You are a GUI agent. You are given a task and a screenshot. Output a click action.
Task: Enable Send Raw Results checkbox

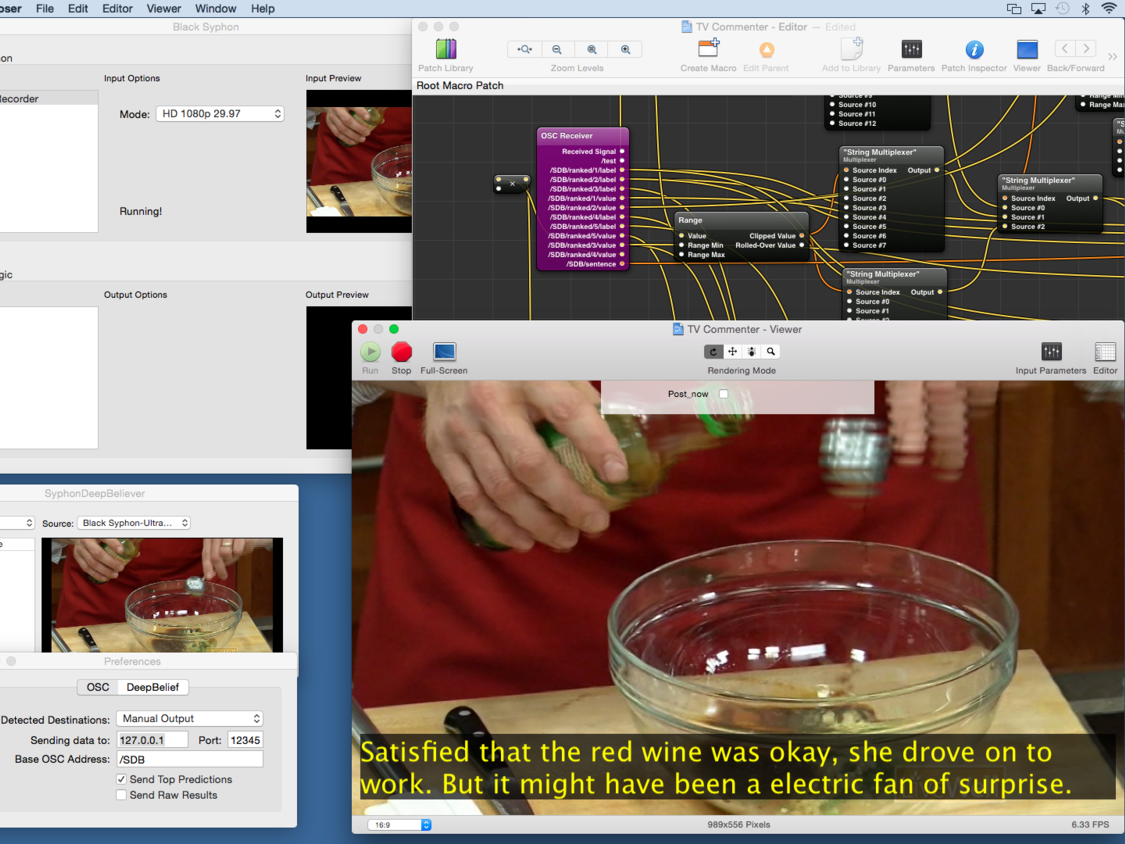click(121, 795)
